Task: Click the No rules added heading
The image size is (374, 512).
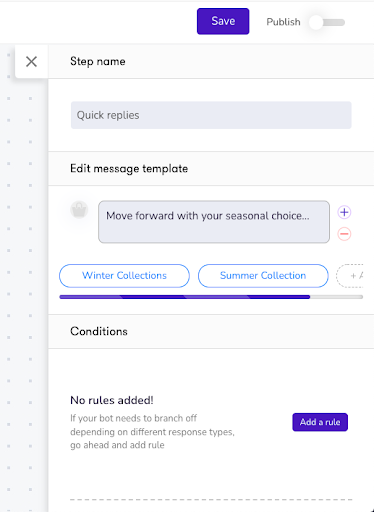Action: [112, 400]
